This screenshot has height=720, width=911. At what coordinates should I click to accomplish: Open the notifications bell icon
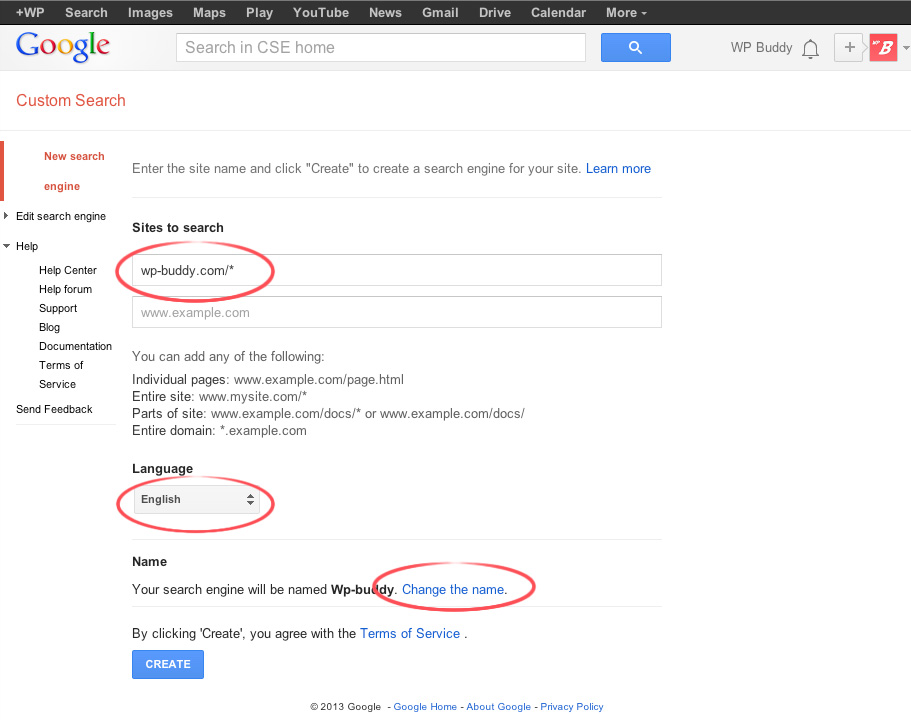pos(810,48)
